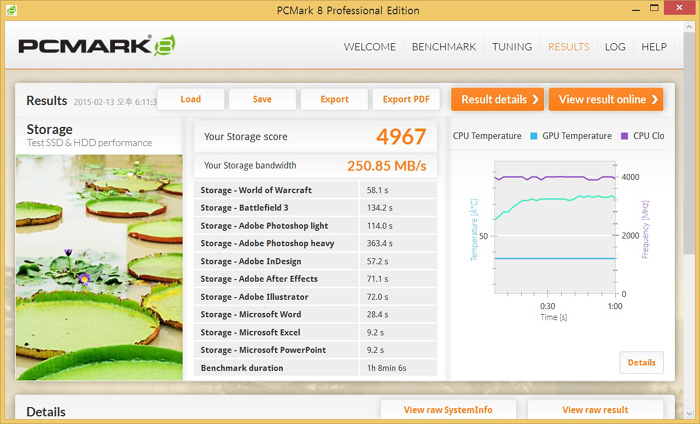Click View raw result button
Viewport: 700px width, 424px height.
pos(595,410)
